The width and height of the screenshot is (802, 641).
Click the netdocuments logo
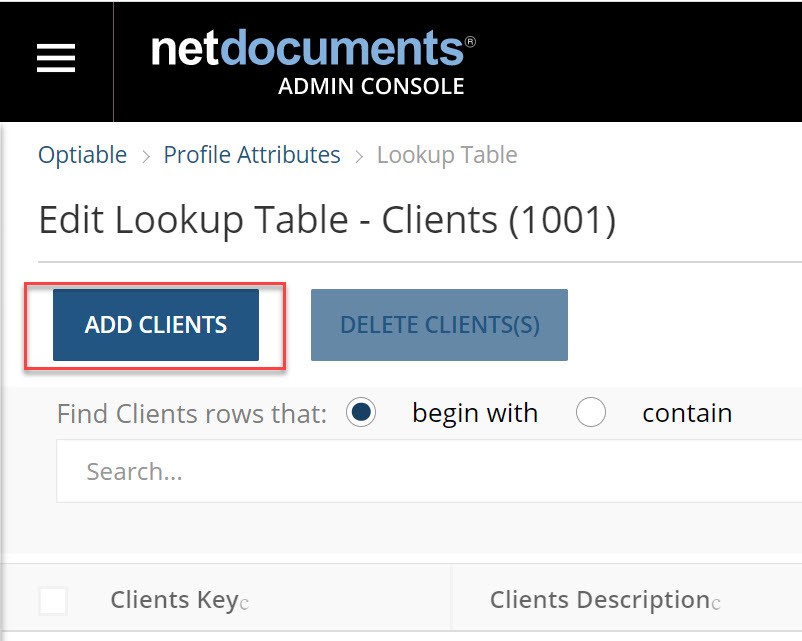point(313,49)
